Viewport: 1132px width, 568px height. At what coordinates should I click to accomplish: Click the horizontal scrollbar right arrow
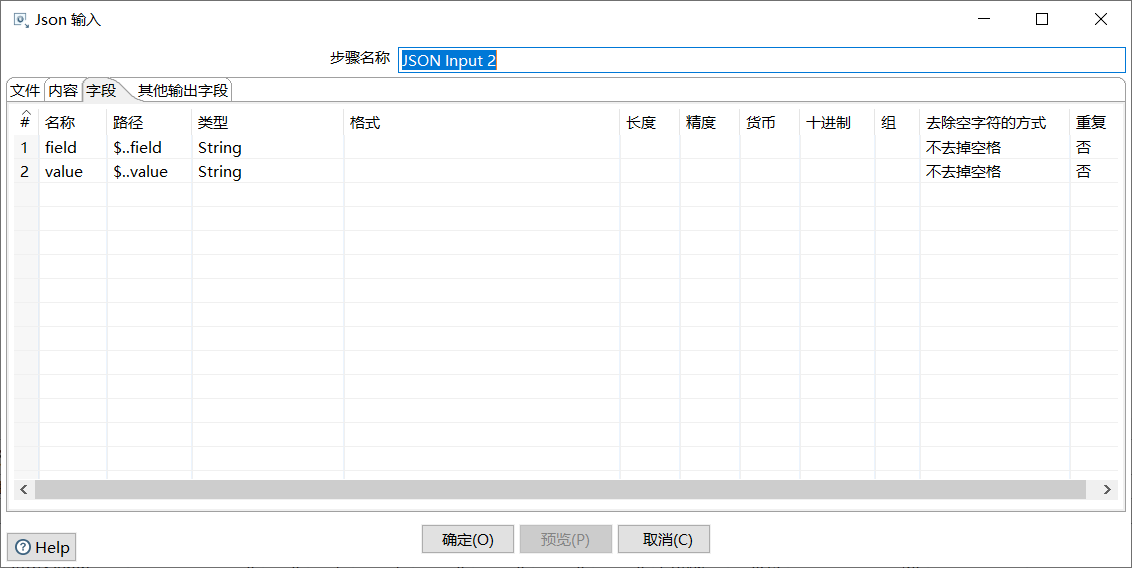pyautogui.click(x=1107, y=489)
